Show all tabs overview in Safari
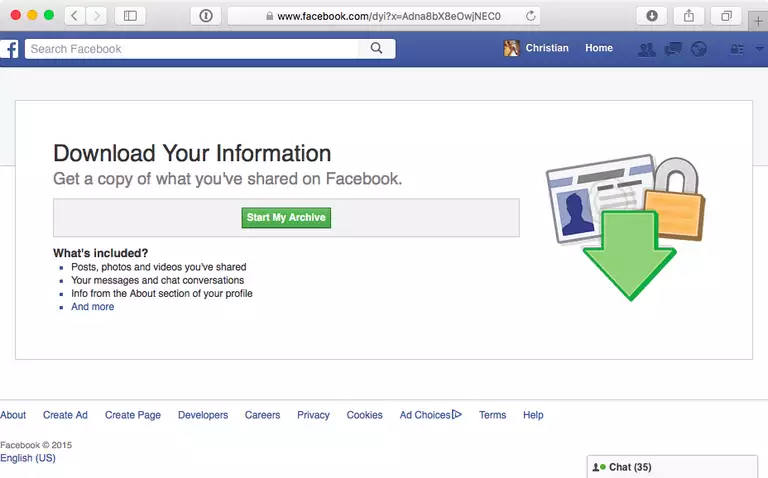 point(727,16)
